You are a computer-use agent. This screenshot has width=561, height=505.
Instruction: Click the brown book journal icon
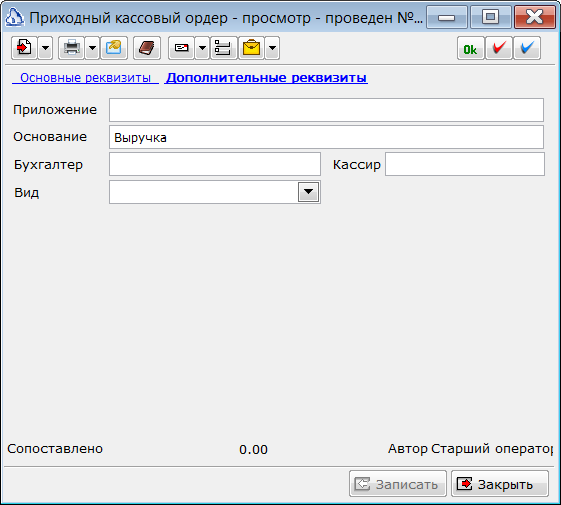pyautogui.click(x=147, y=48)
